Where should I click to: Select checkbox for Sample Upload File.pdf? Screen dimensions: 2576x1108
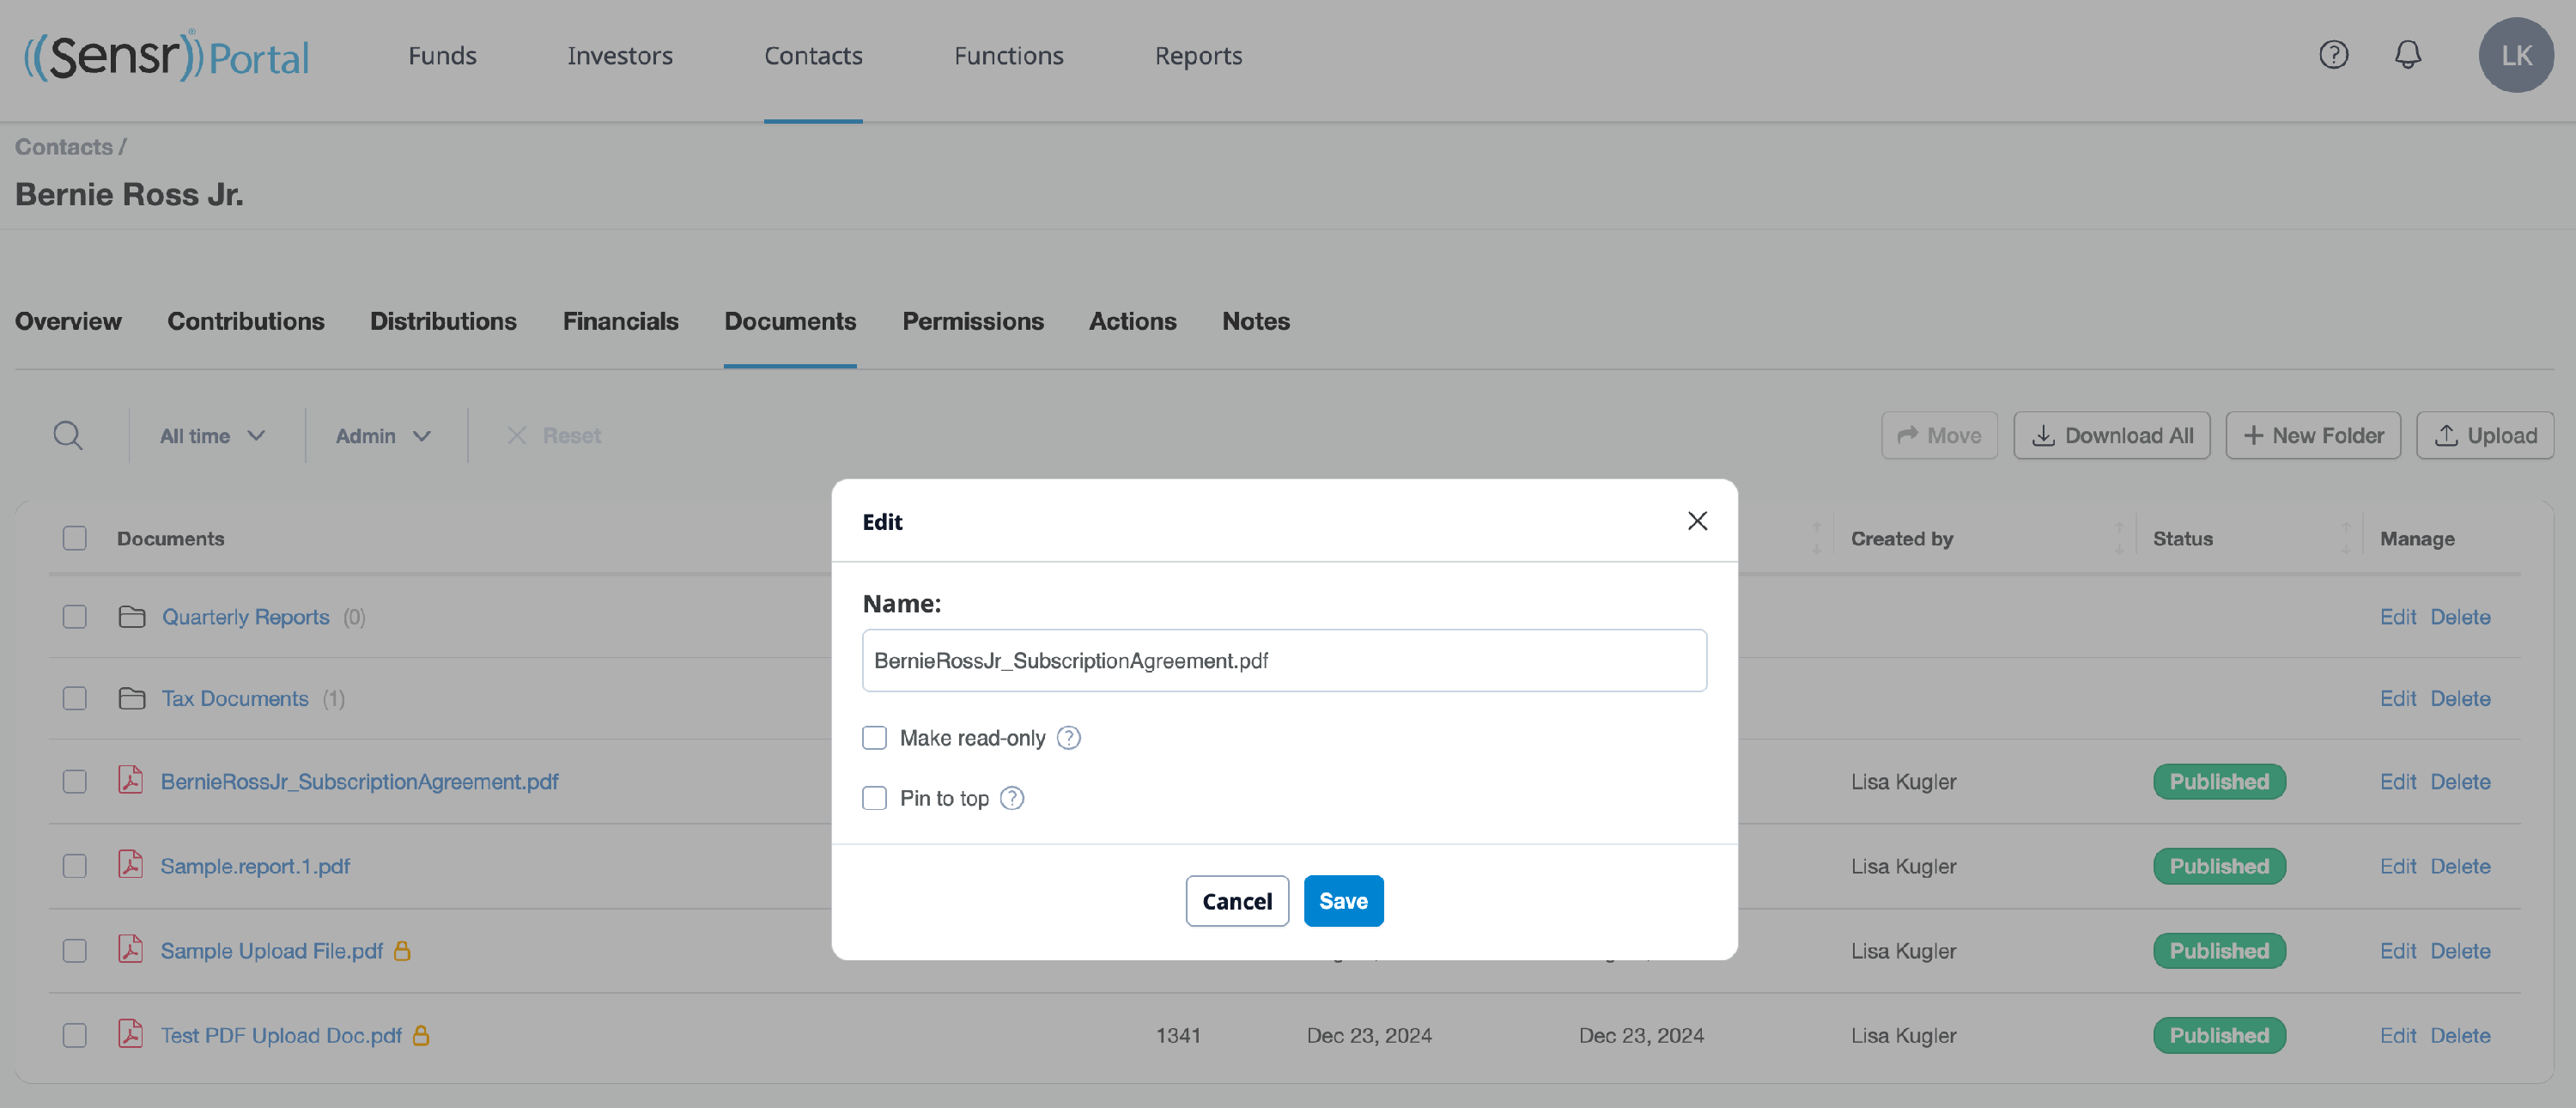(x=75, y=950)
